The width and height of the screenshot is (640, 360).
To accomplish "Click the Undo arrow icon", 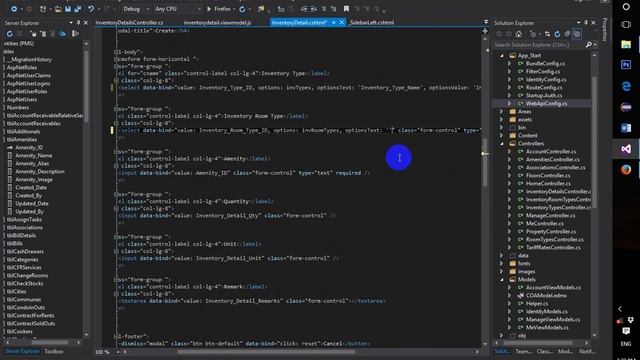I will [91, 9].
